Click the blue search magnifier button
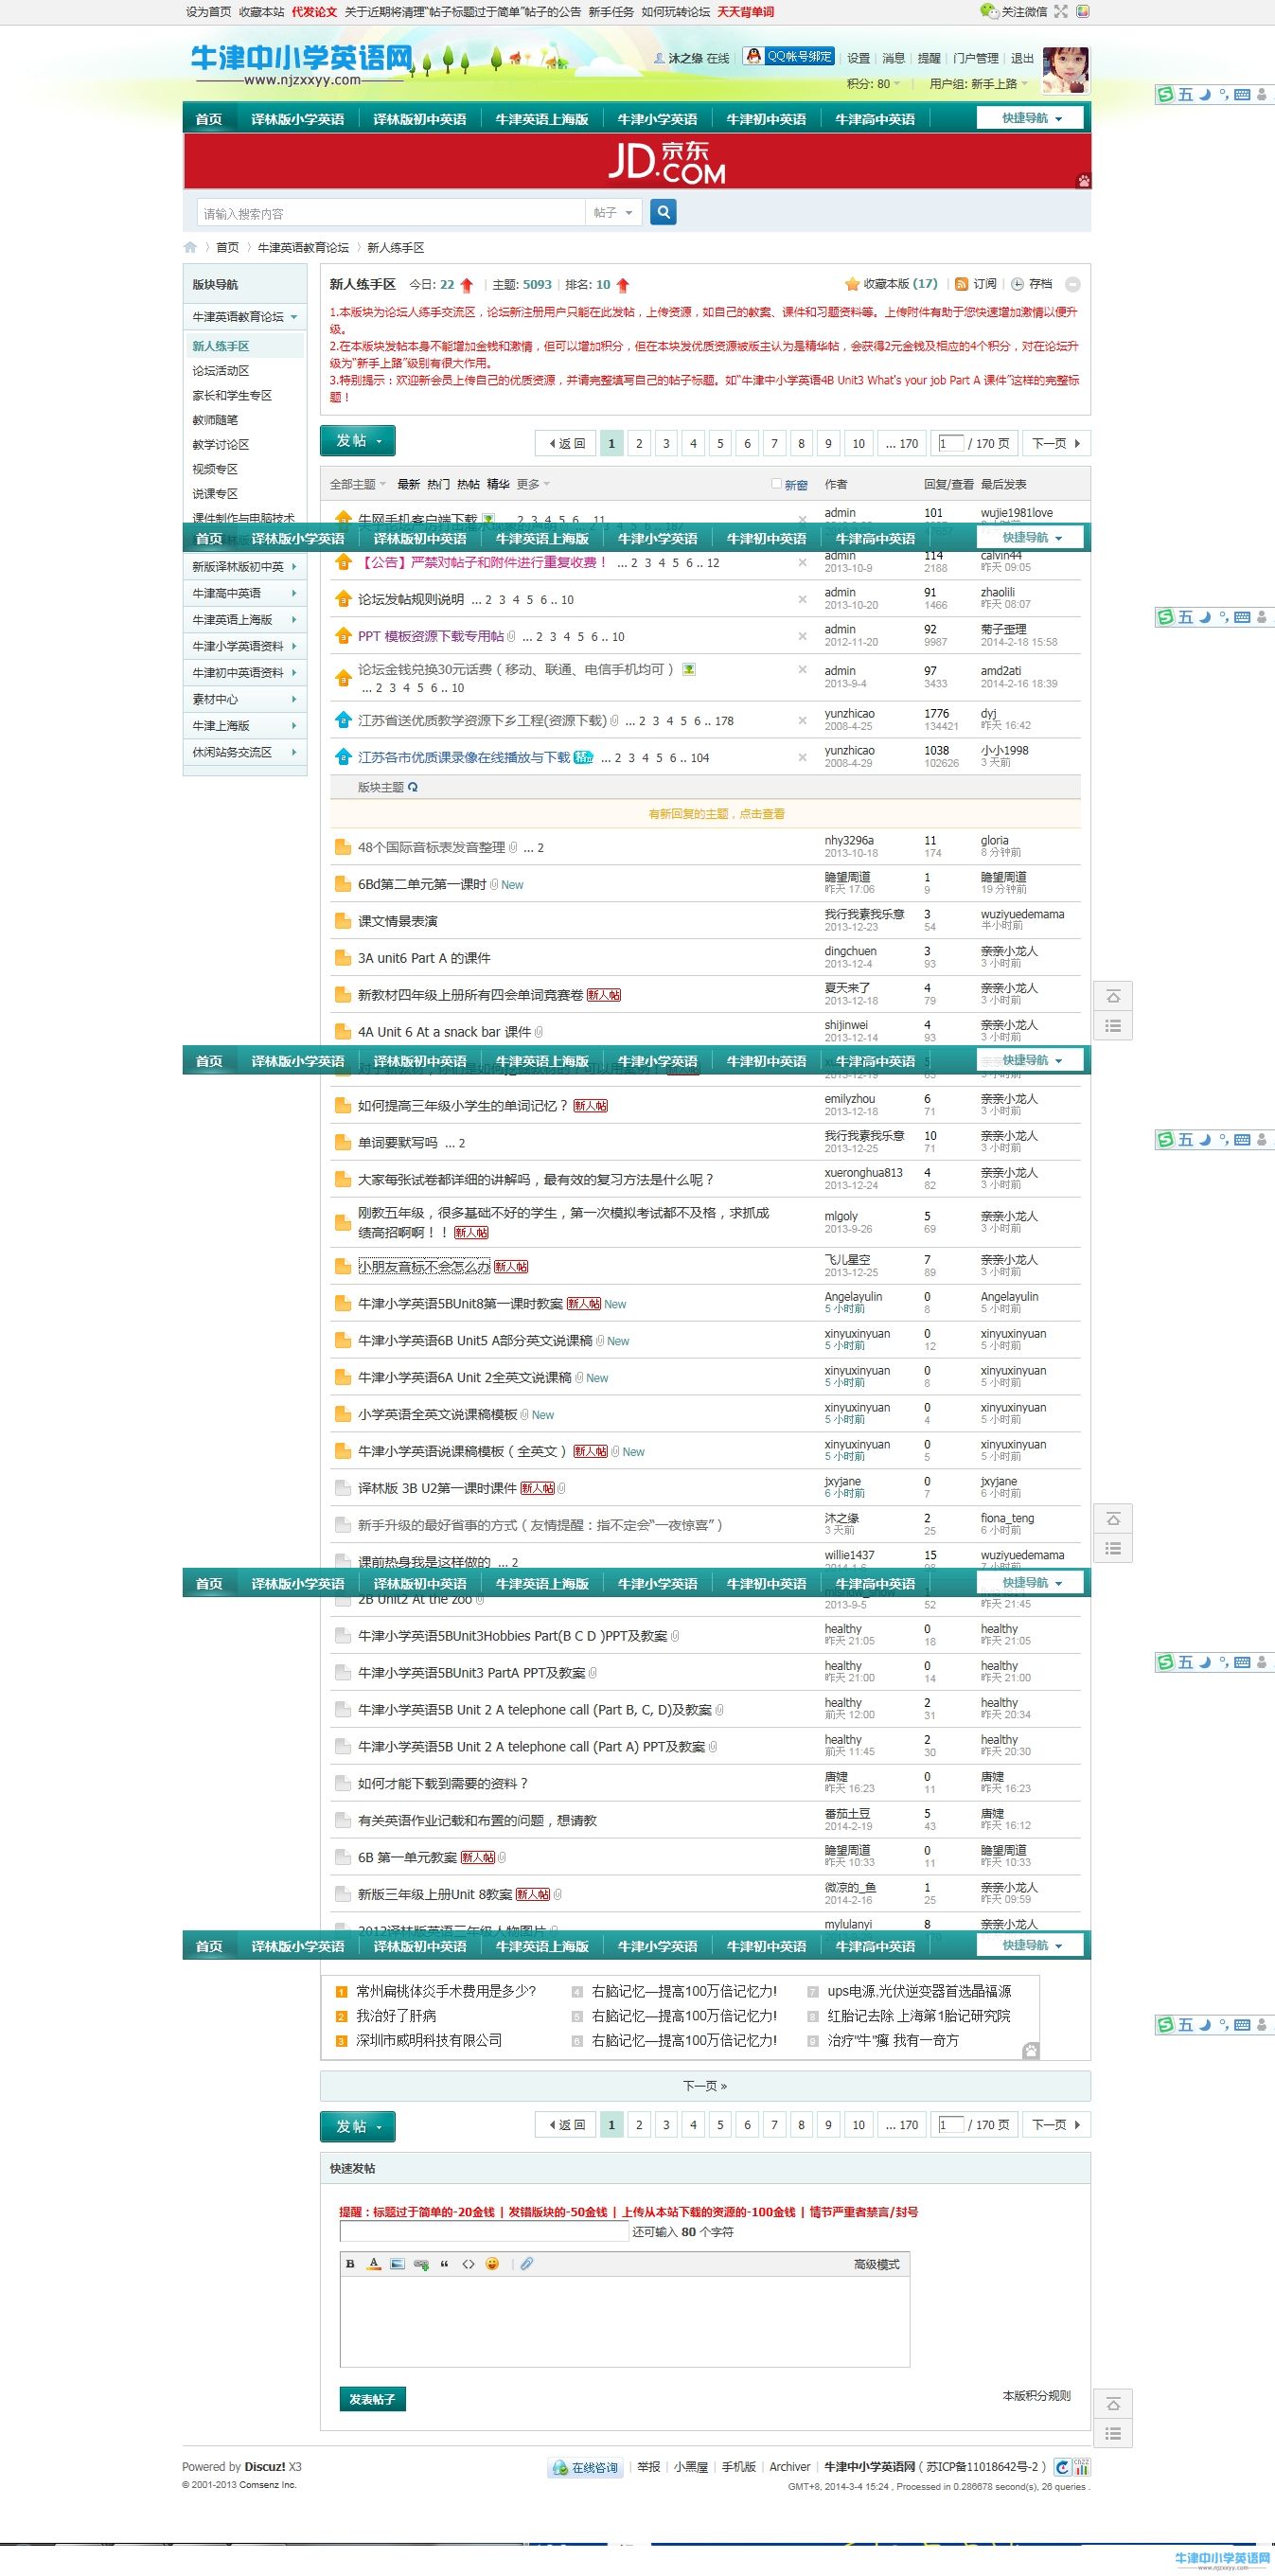Viewport: 1275px width, 2576px height. click(663, 212)
